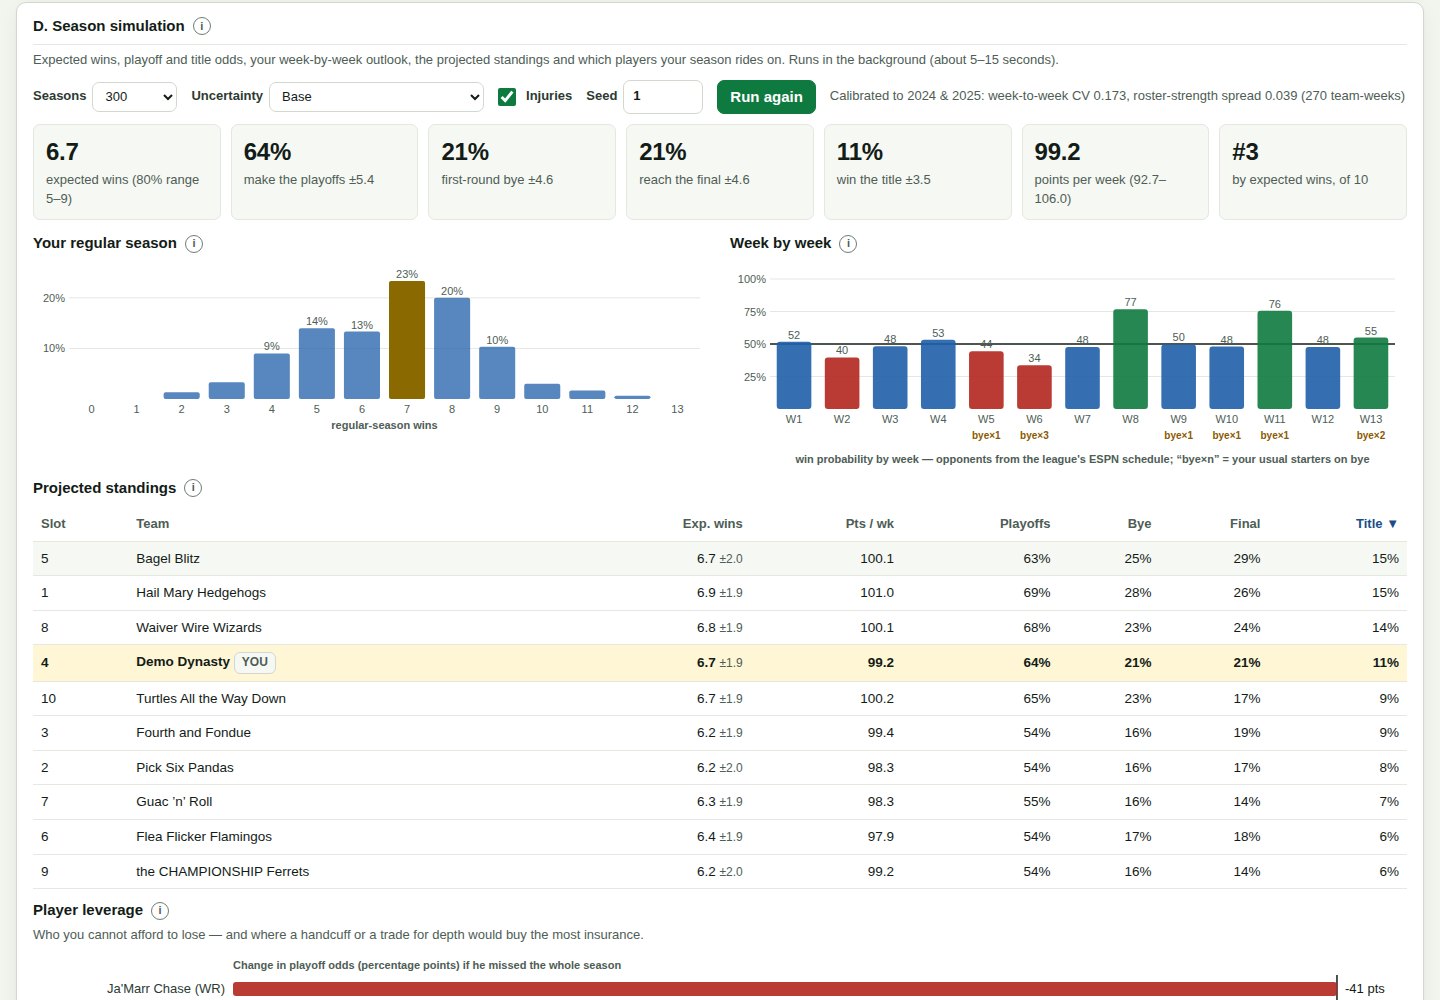The width and height of the screenshot is (1440, 1000).
Task: Click Ja'Marr Chase red leverage bar
Action: pos(785,989)
